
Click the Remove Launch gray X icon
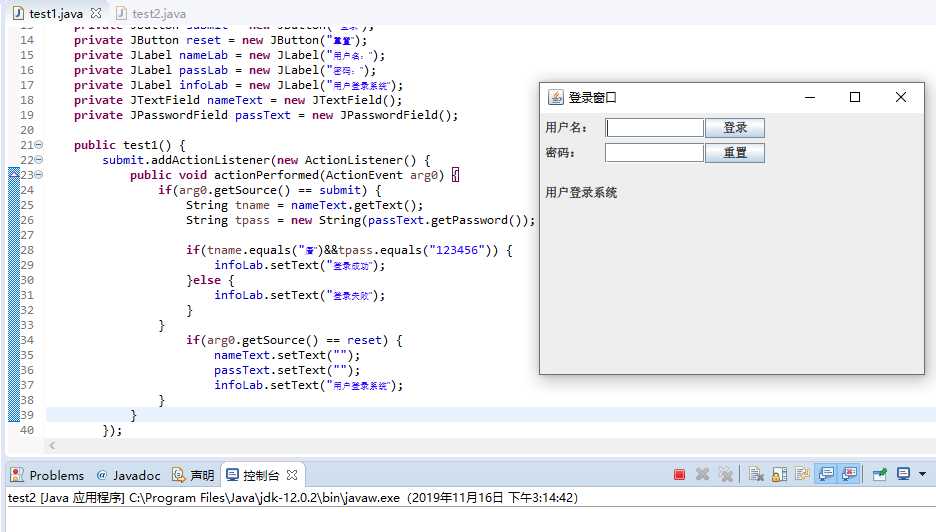703,475
